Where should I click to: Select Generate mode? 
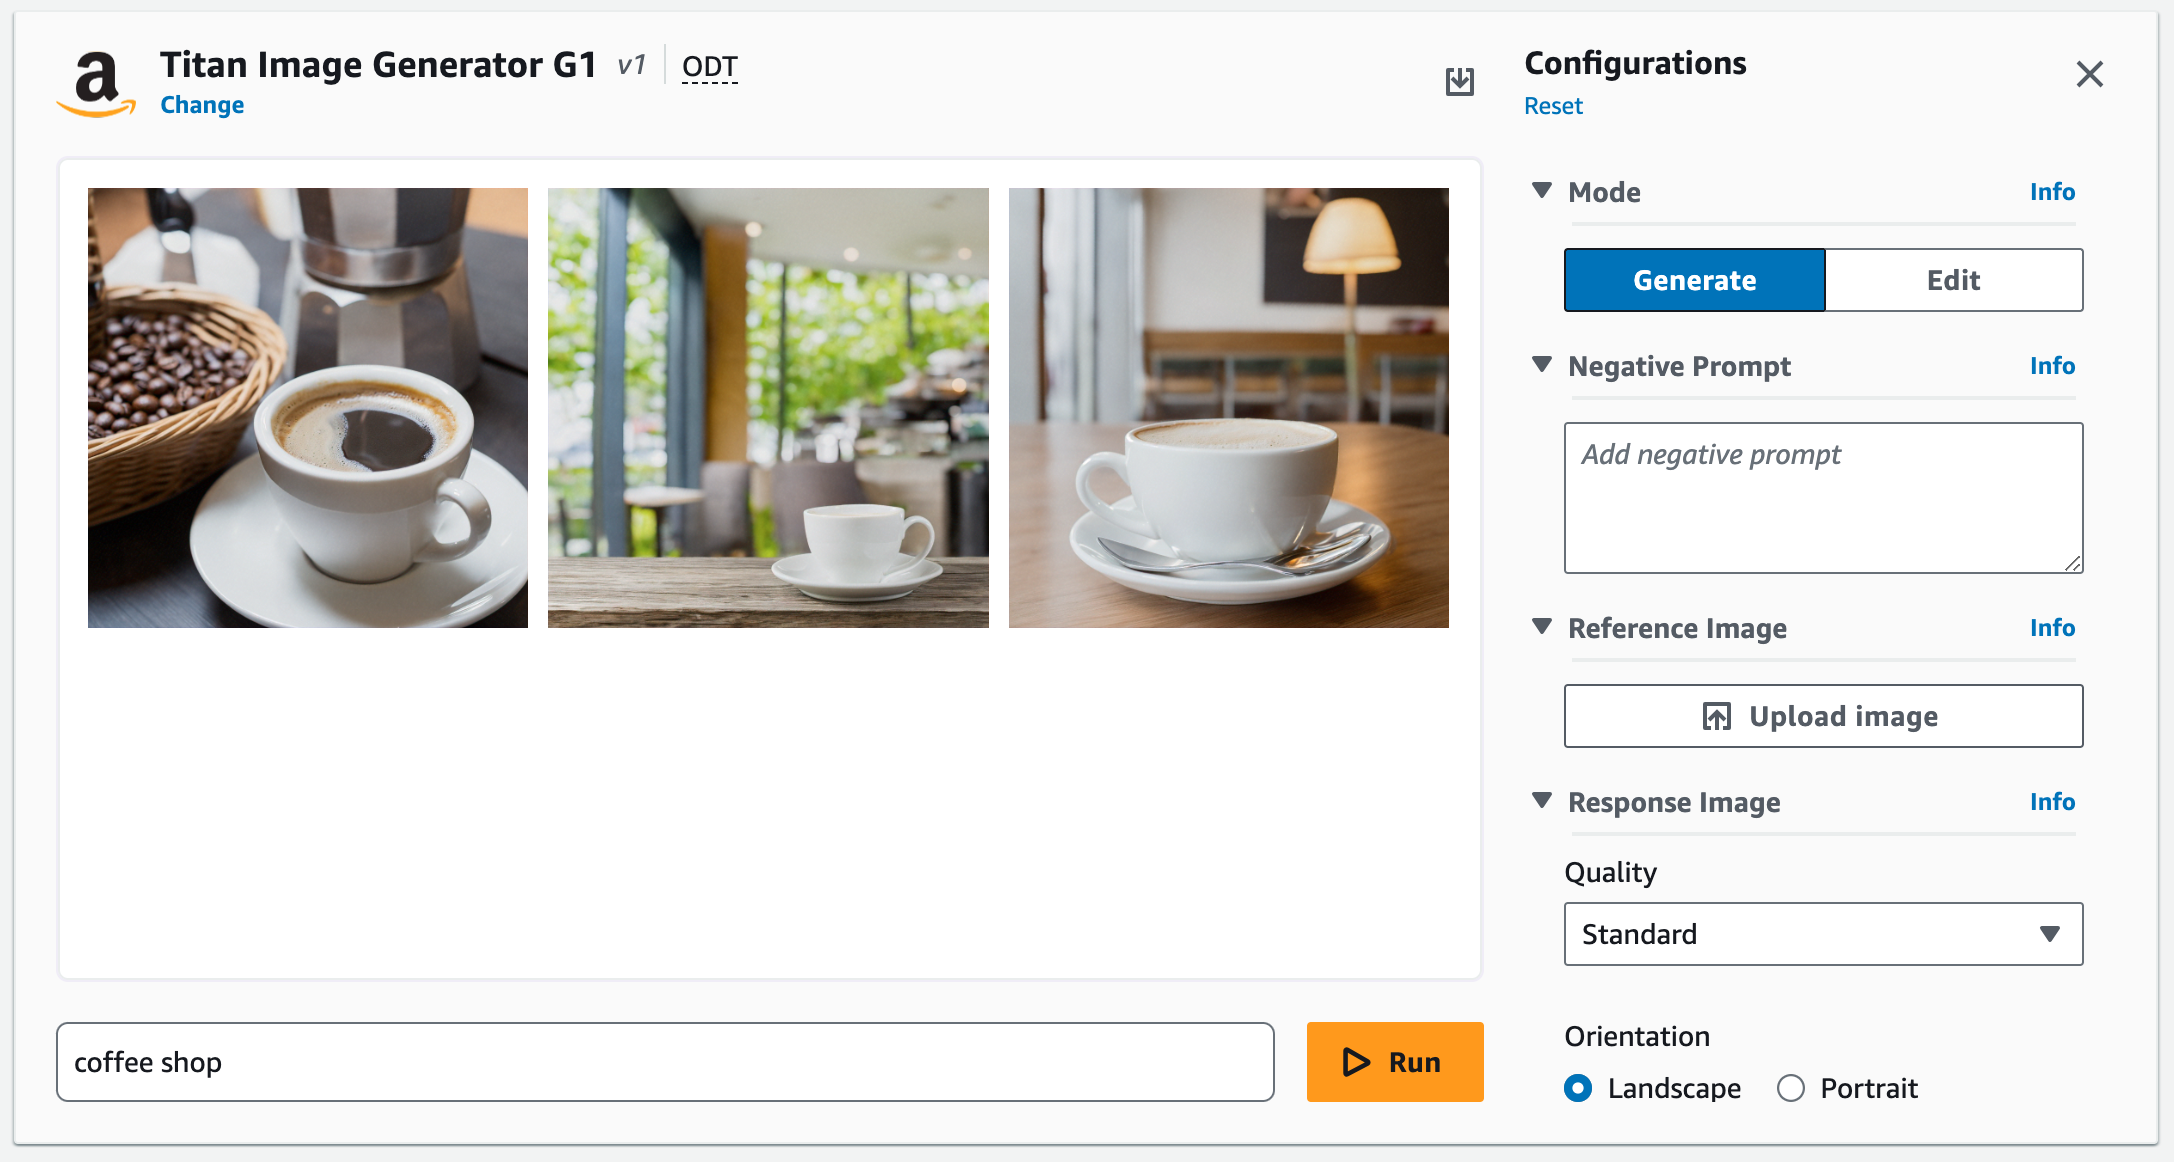point(1693,280)
